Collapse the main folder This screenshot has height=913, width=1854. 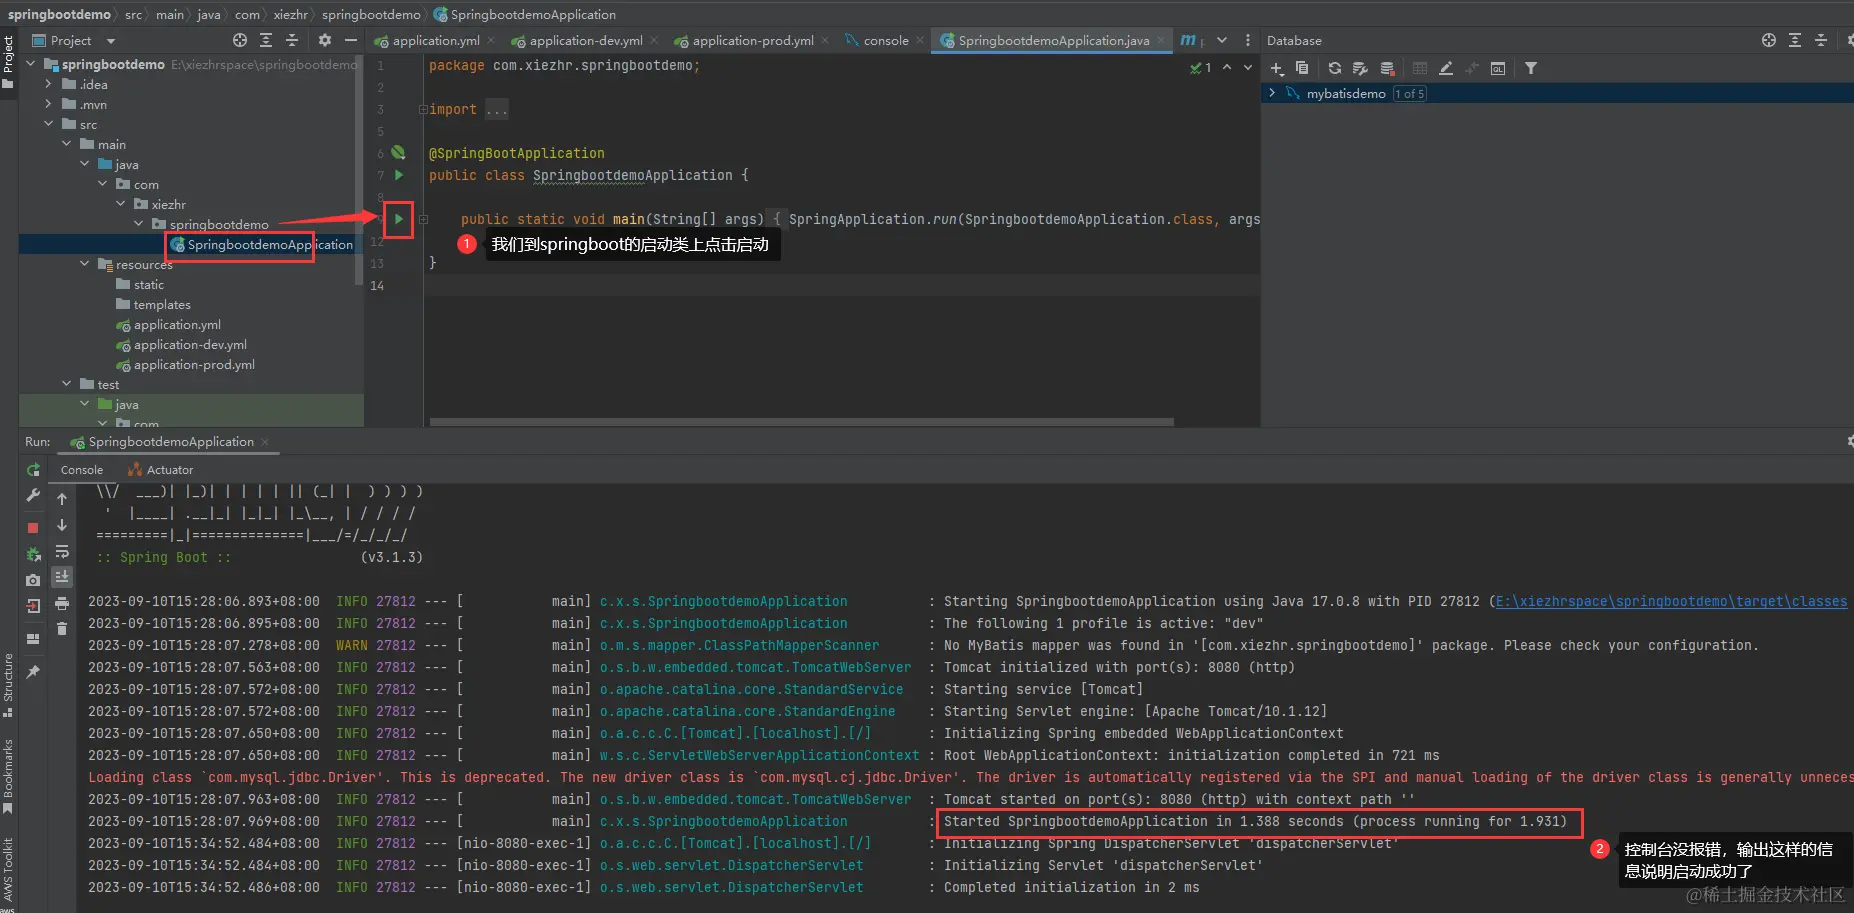[66, 144]
